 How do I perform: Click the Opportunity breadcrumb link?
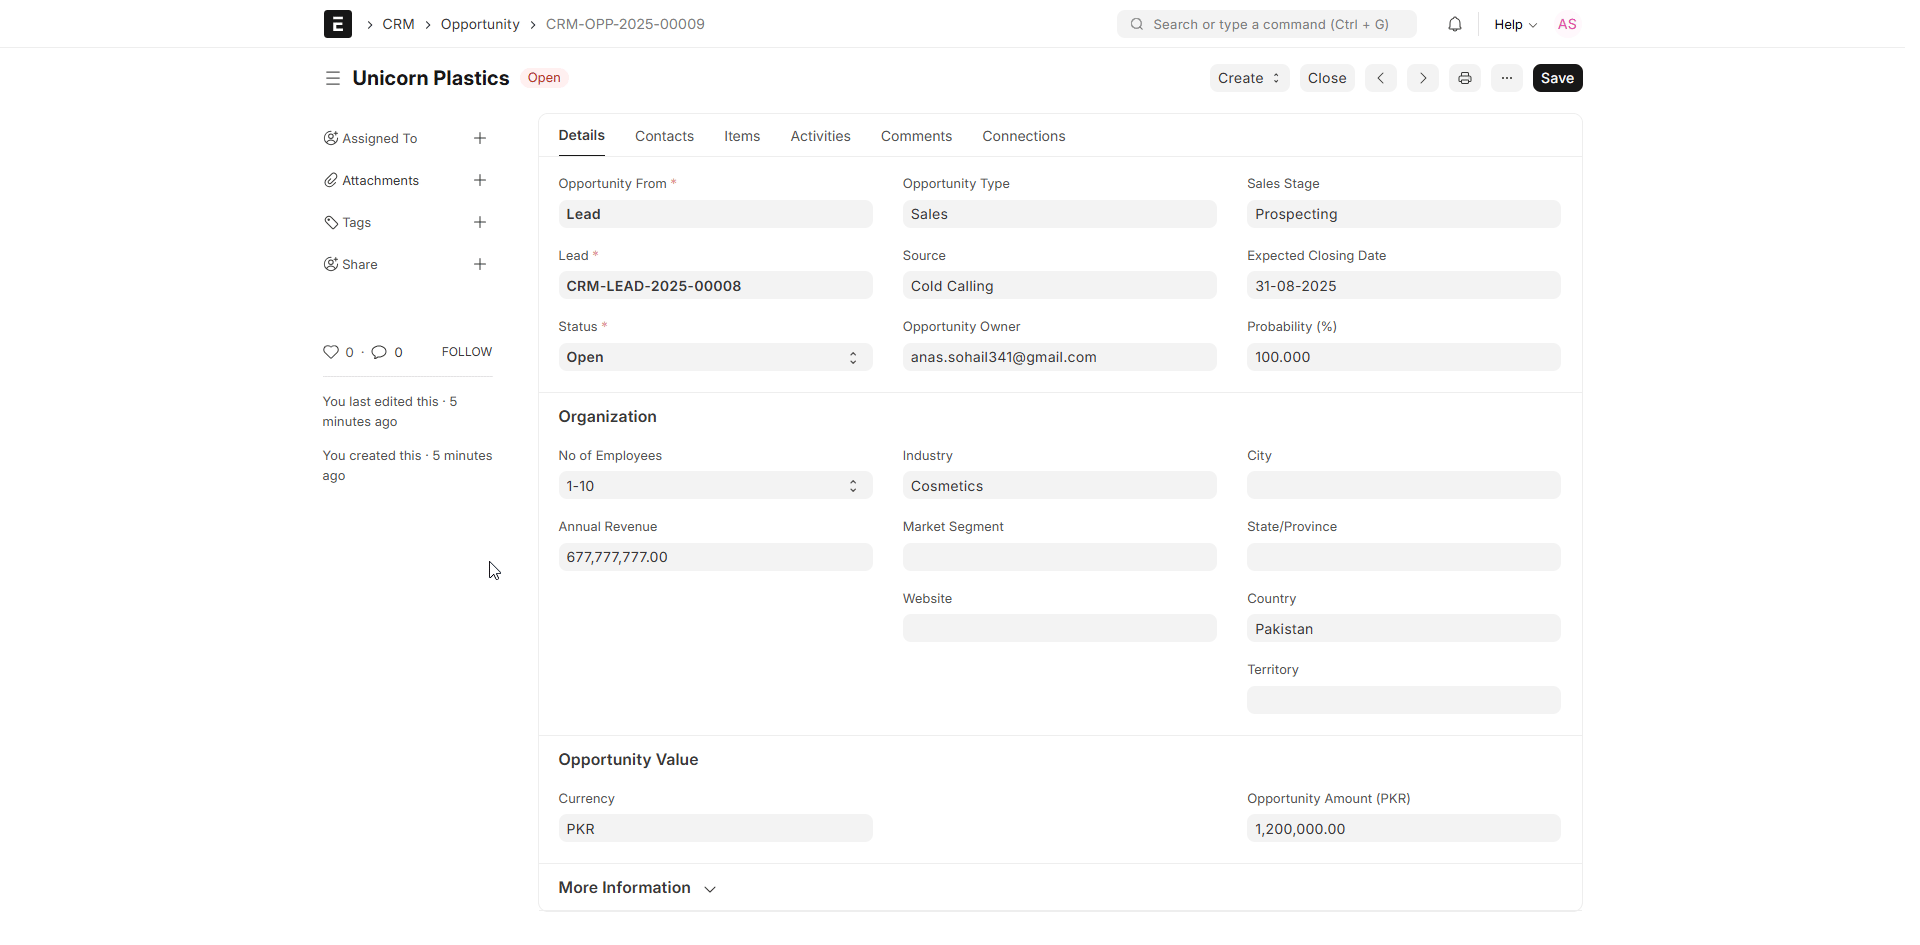point(479,24)
